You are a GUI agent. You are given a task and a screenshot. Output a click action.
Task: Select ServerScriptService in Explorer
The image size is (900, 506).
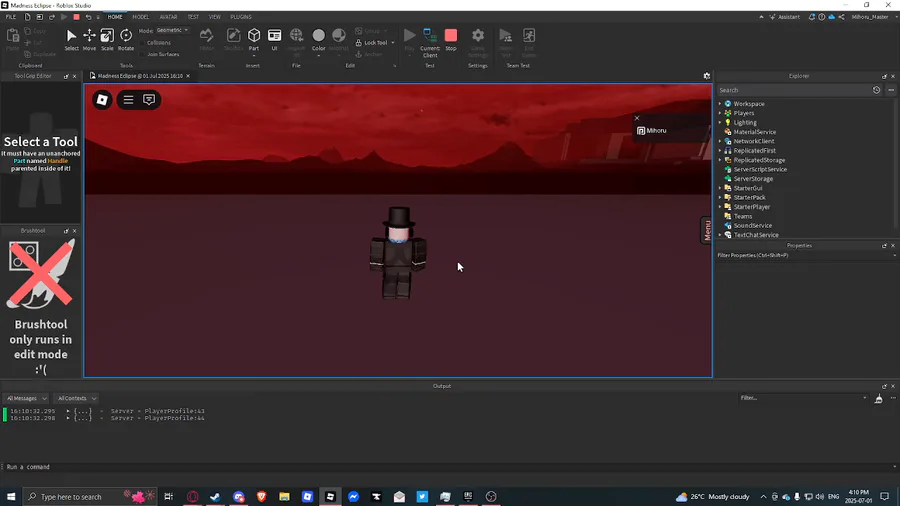point(760,169)
